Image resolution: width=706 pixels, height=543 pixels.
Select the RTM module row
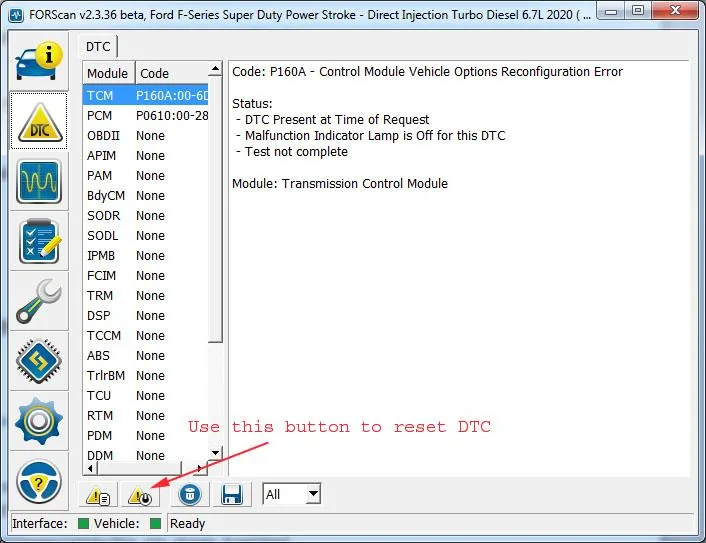[145, 416]
